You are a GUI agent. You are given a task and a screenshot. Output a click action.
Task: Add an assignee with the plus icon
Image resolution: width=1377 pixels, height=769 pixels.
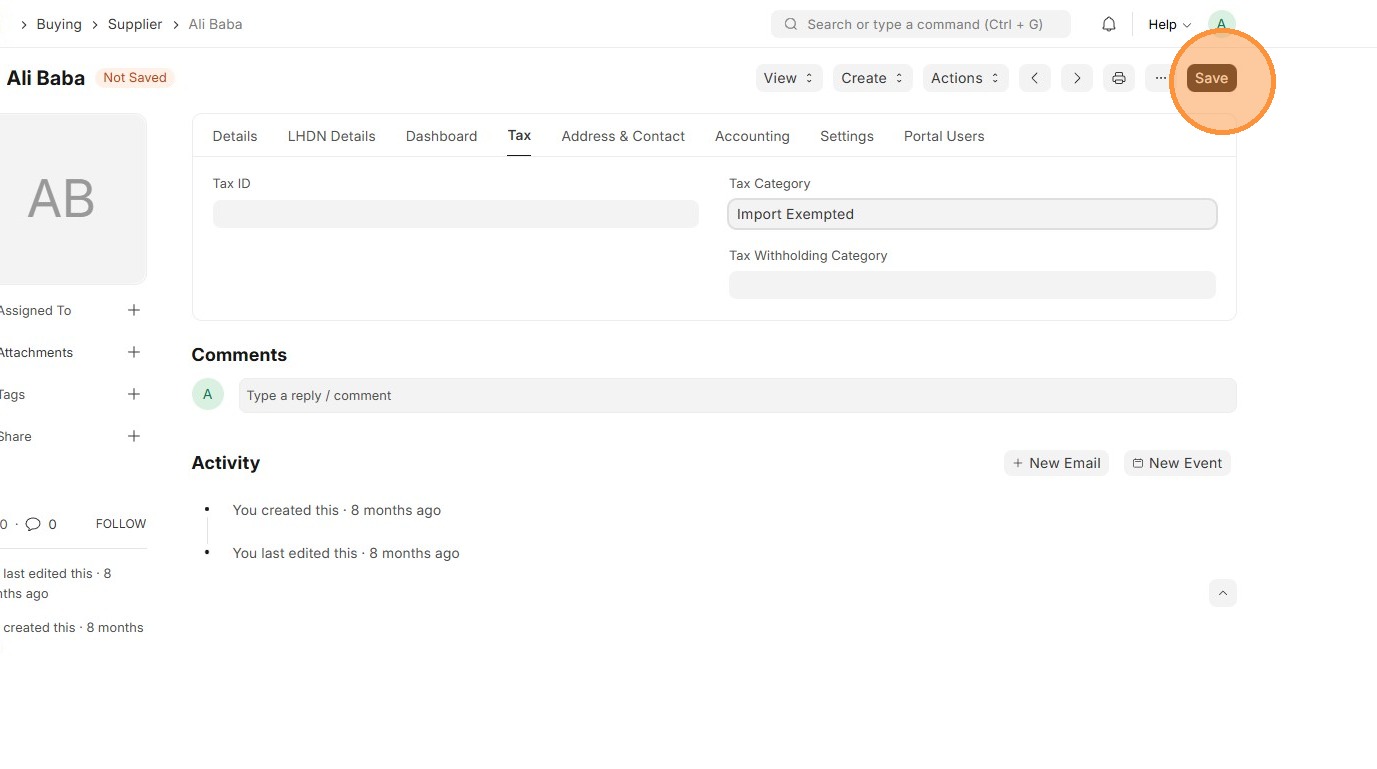coord(134,310)
